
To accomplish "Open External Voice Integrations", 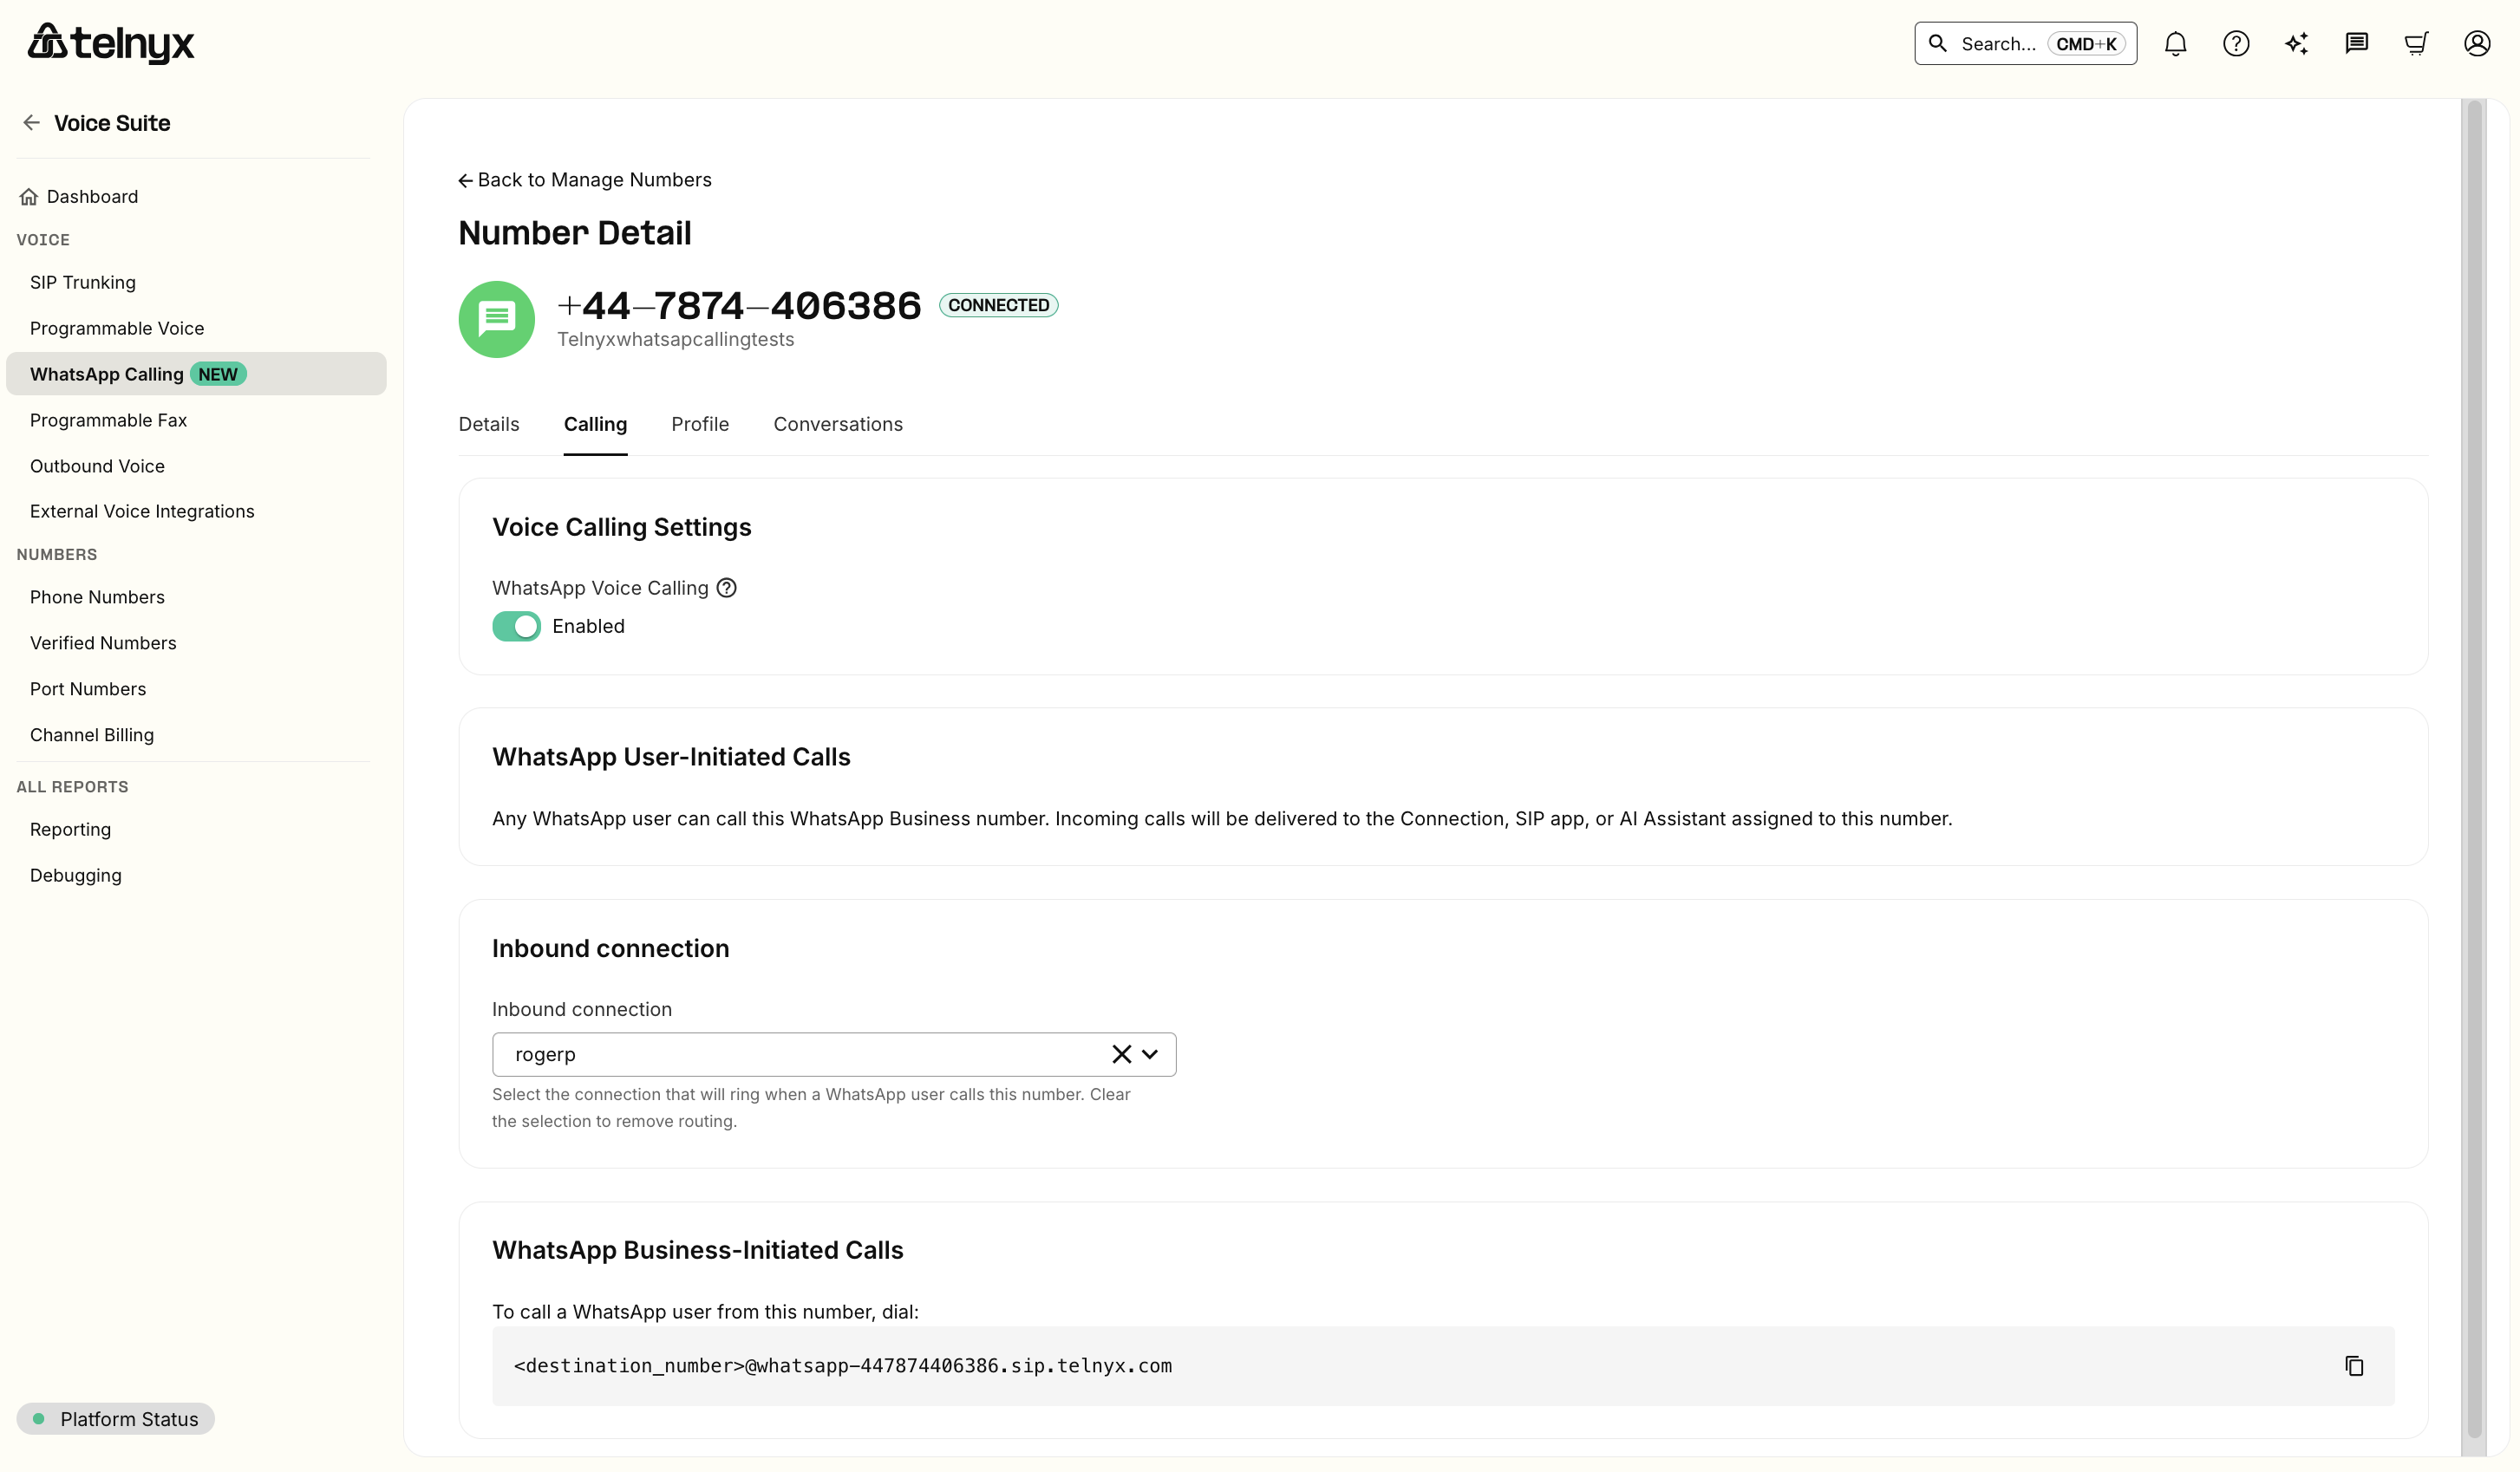I will (142, 511).
